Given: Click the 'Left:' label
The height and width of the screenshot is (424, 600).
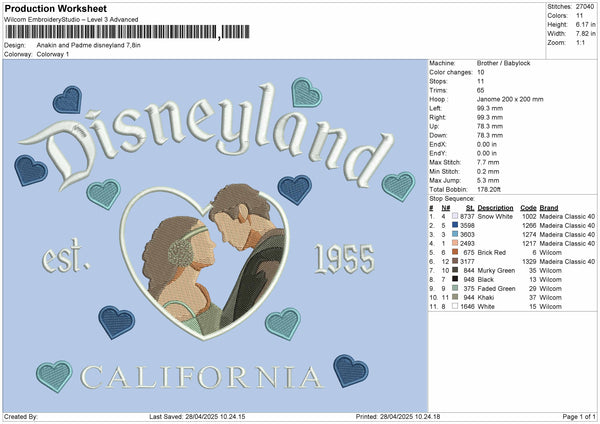Looking at the screenshot, I should tap(435, 108).
